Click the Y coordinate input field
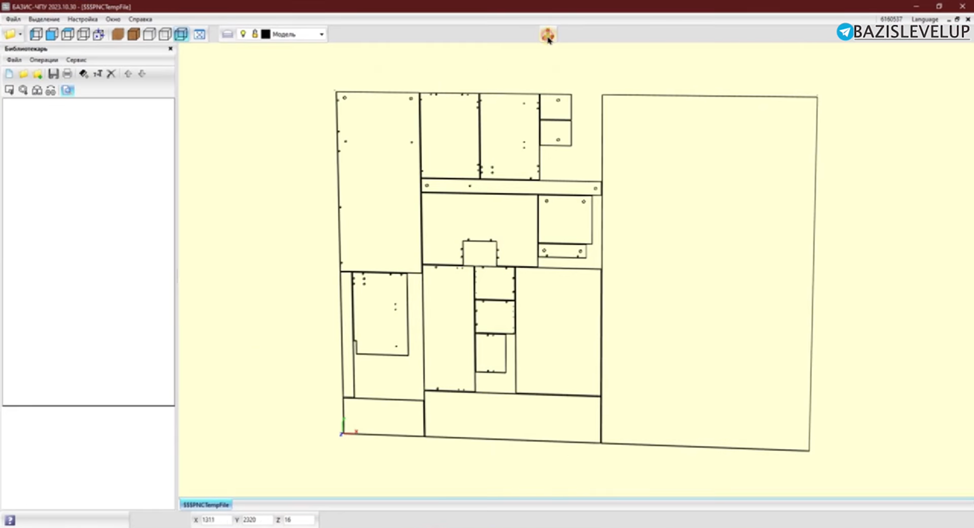The height and width of the screenshot is (528, 974). pos(256,519)
